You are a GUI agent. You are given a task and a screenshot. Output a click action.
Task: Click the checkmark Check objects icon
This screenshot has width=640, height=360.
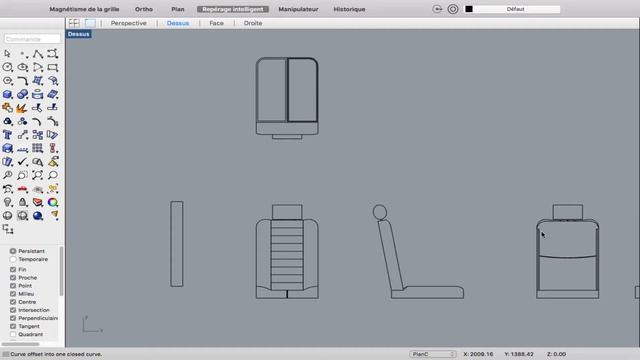(23, 162)
